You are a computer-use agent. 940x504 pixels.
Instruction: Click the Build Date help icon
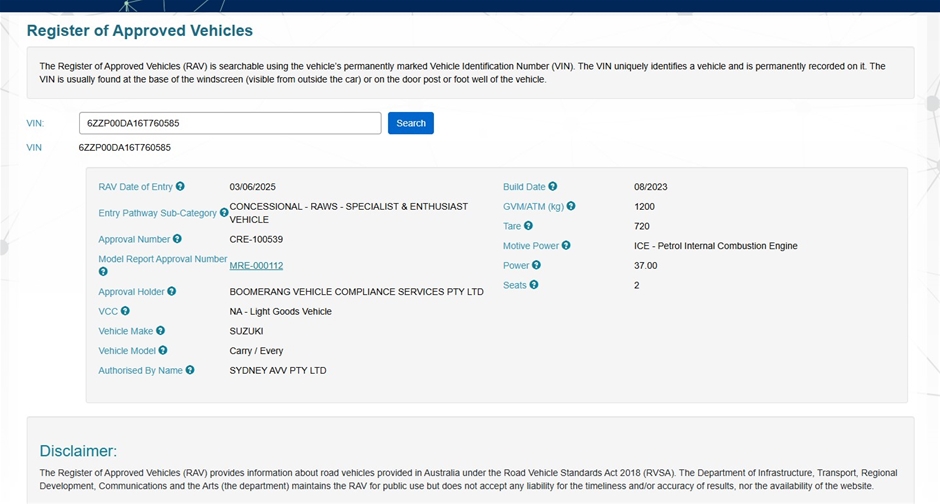pos(553,186)
